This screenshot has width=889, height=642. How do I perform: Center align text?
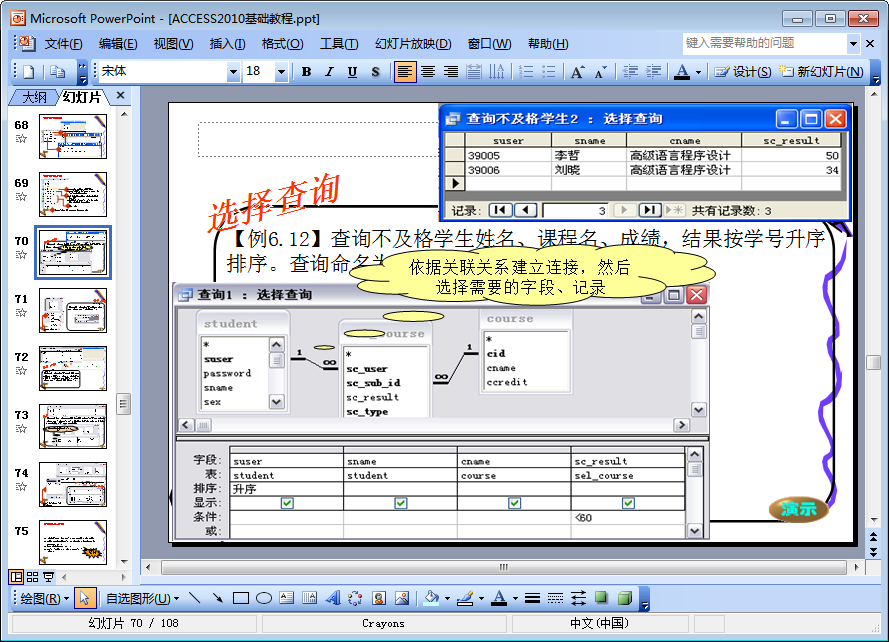point(428,72)
